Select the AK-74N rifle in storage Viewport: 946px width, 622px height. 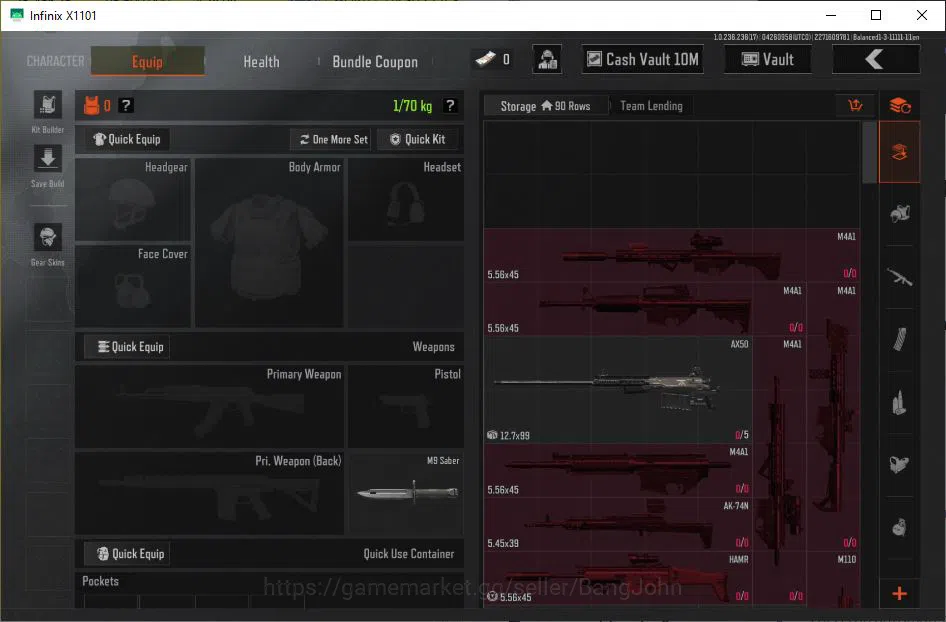pos(618,524)
